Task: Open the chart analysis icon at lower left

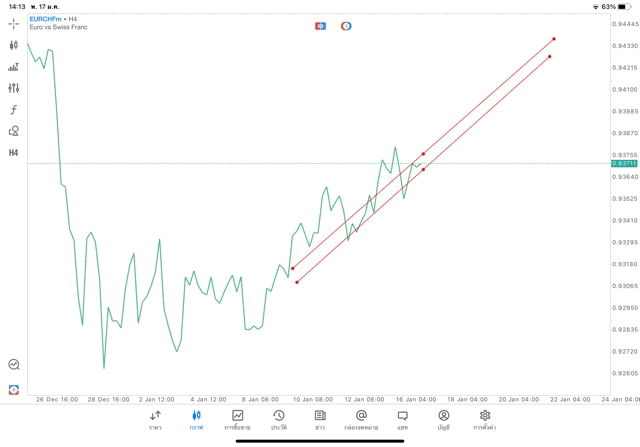Action: pos(14,365)
